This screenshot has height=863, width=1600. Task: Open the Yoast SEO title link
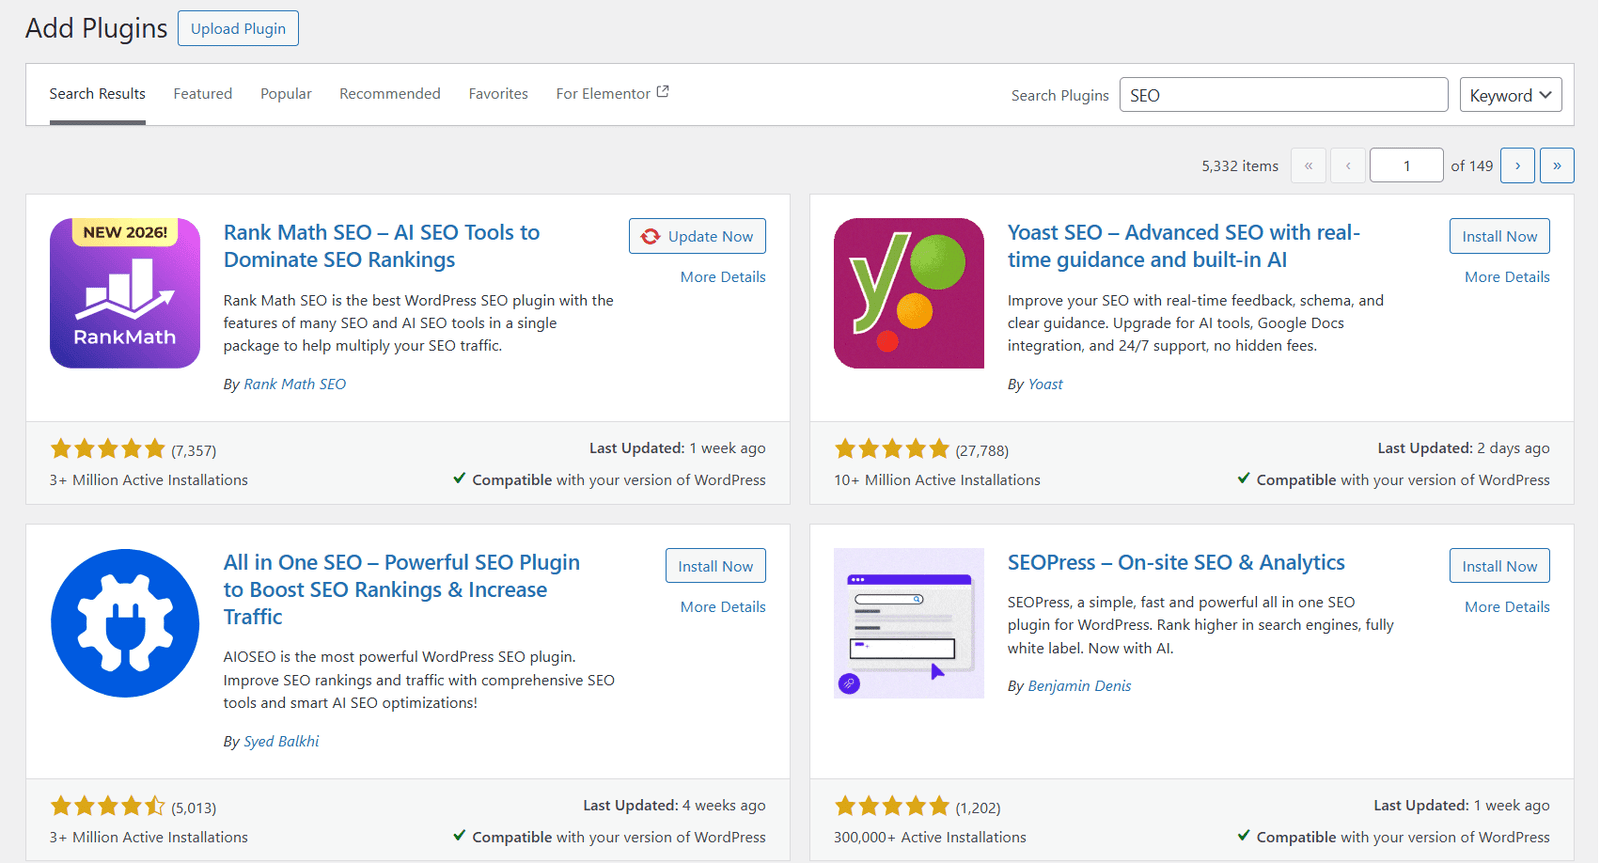point(1183,246)
